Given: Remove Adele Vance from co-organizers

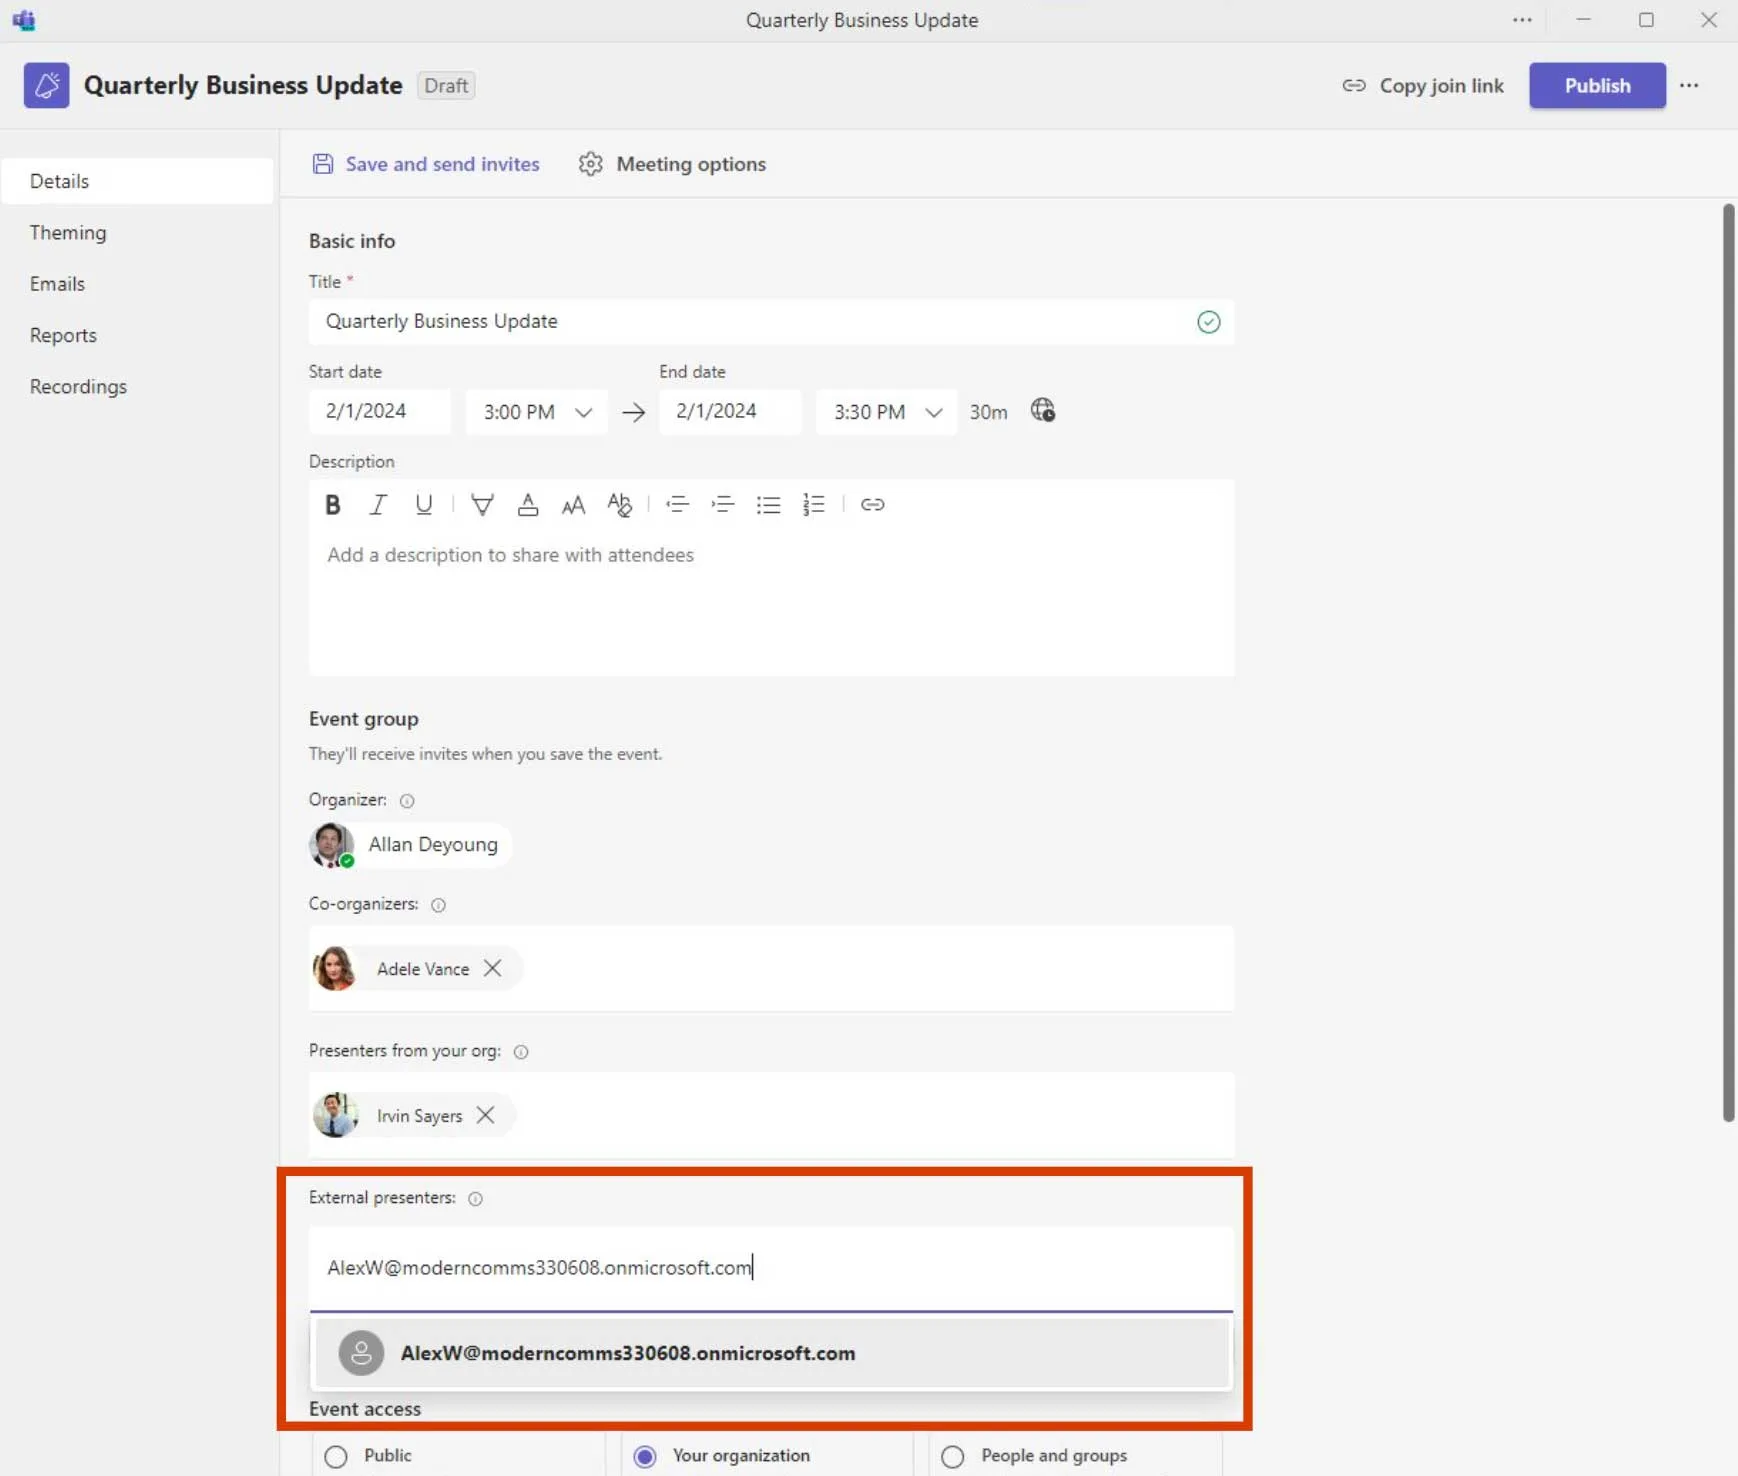Looking at the screenshot, I should point(492,968).
